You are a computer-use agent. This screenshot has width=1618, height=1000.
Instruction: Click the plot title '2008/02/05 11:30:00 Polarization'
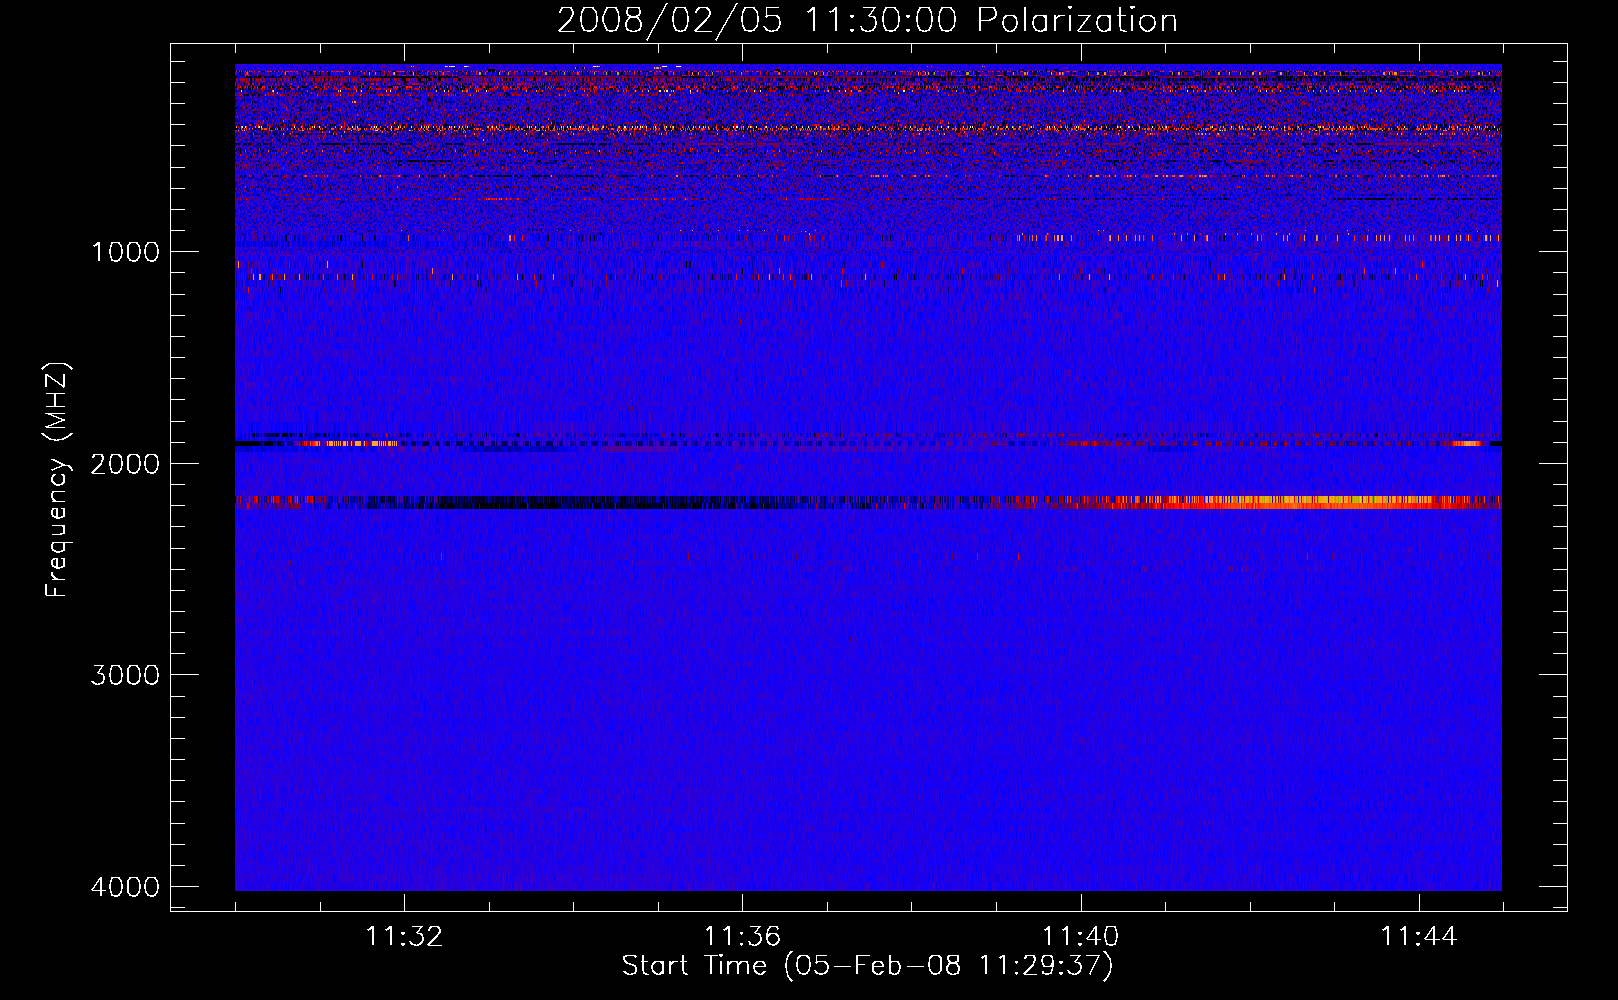[867, 20]
